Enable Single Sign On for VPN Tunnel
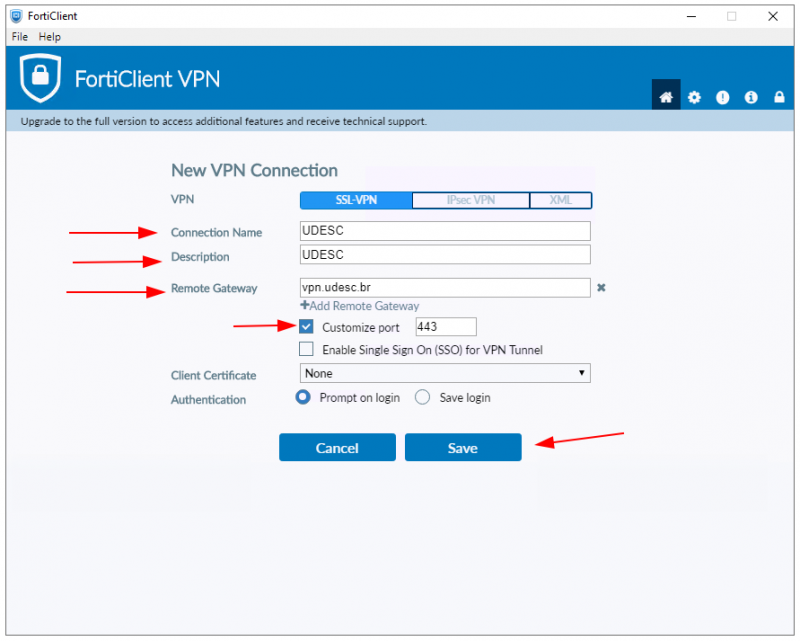This screenshot has width=800, height=641. [x=307, y=350]
